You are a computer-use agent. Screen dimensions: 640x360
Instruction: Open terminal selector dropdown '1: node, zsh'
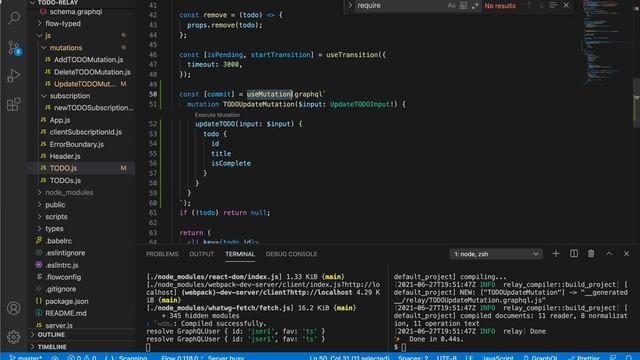point(496,254)
